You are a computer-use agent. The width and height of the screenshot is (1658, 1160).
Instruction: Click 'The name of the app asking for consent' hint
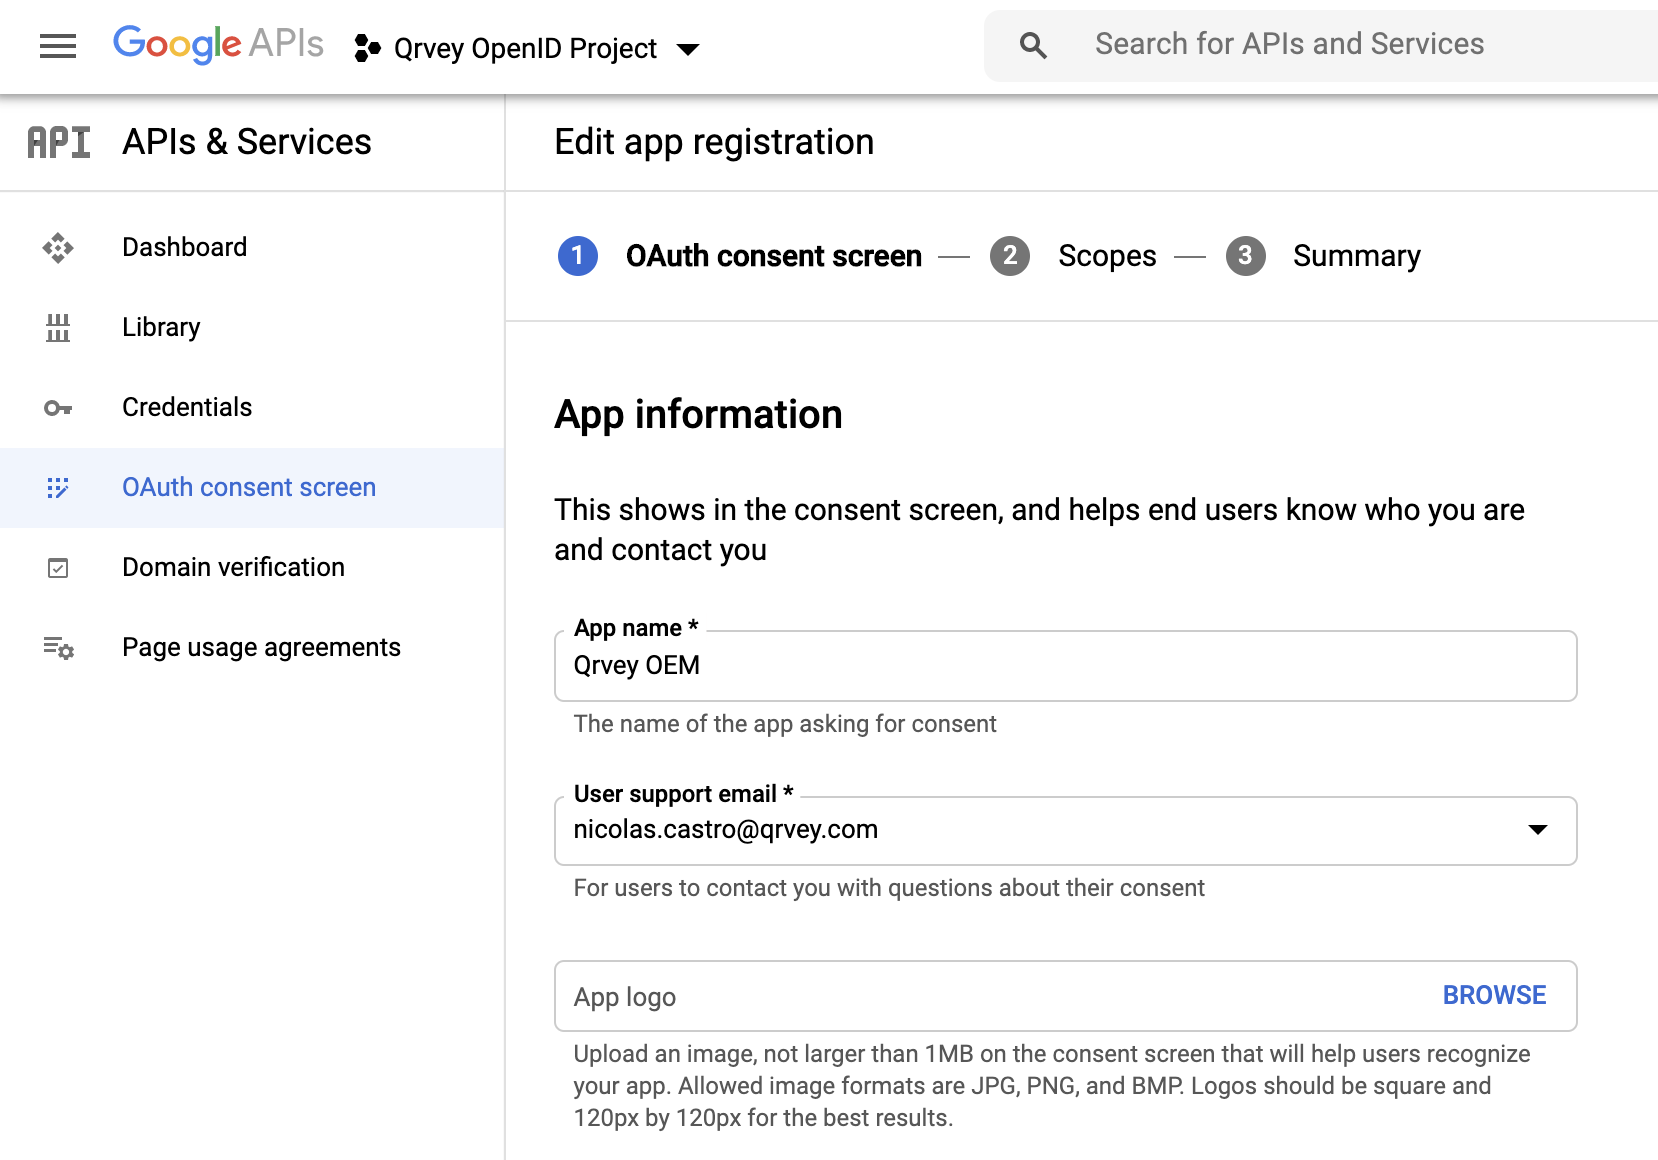click(x=785, y=724)
